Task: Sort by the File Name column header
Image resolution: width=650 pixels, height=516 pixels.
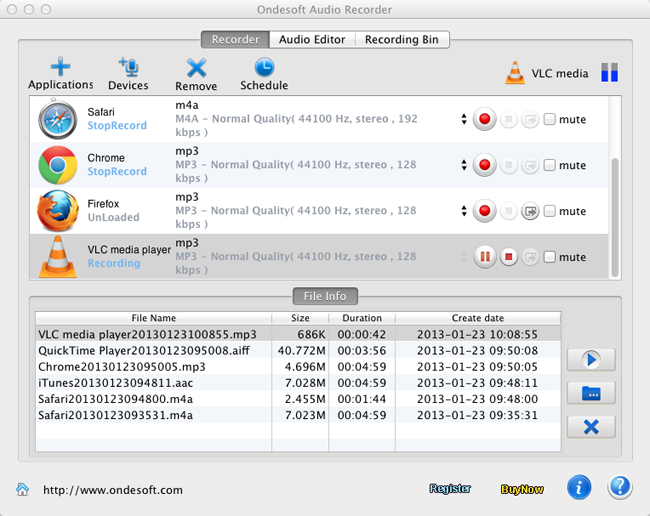Action: pos(154,318)
